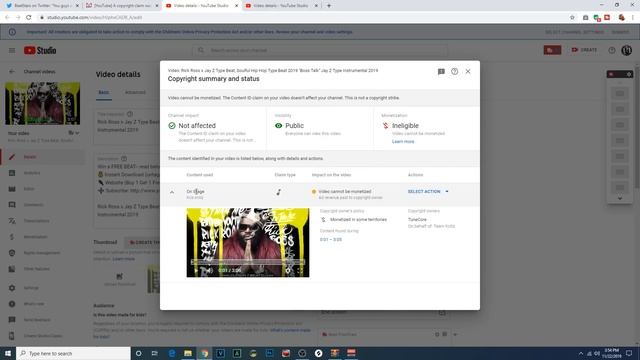Close the Copyright summary dialog
The width and height of the screenshot is (640, 360).
click(468, 71)
